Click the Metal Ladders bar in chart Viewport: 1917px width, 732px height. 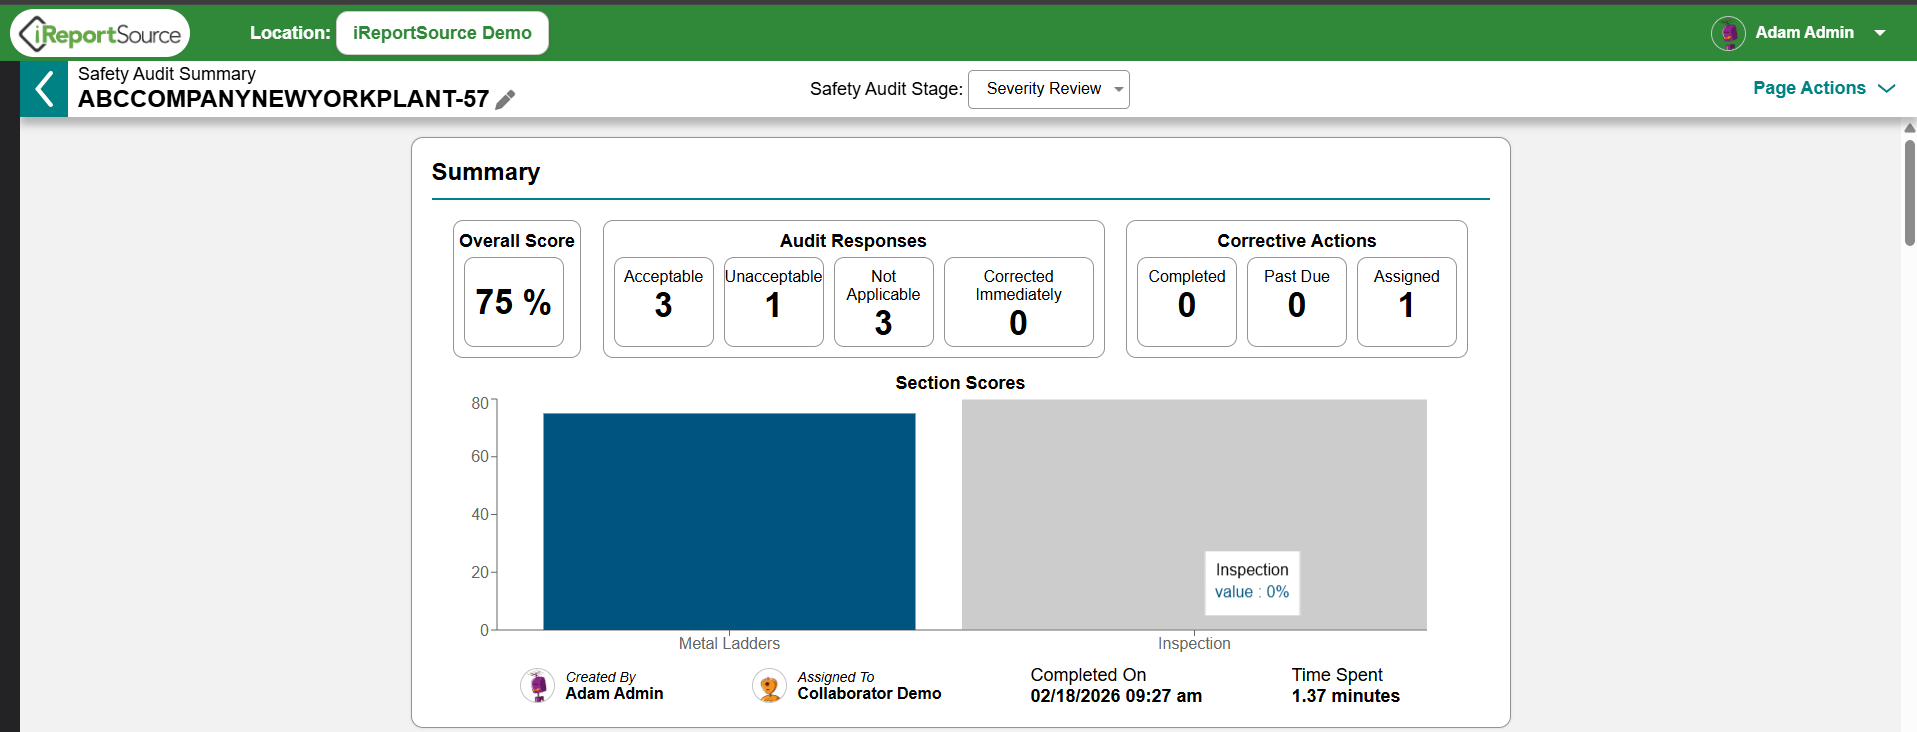[x=729, y=521]
